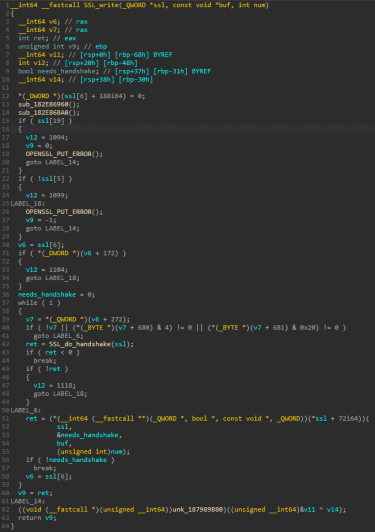Click the '(unsigned int)num);' argument

[x=93, y=452]
